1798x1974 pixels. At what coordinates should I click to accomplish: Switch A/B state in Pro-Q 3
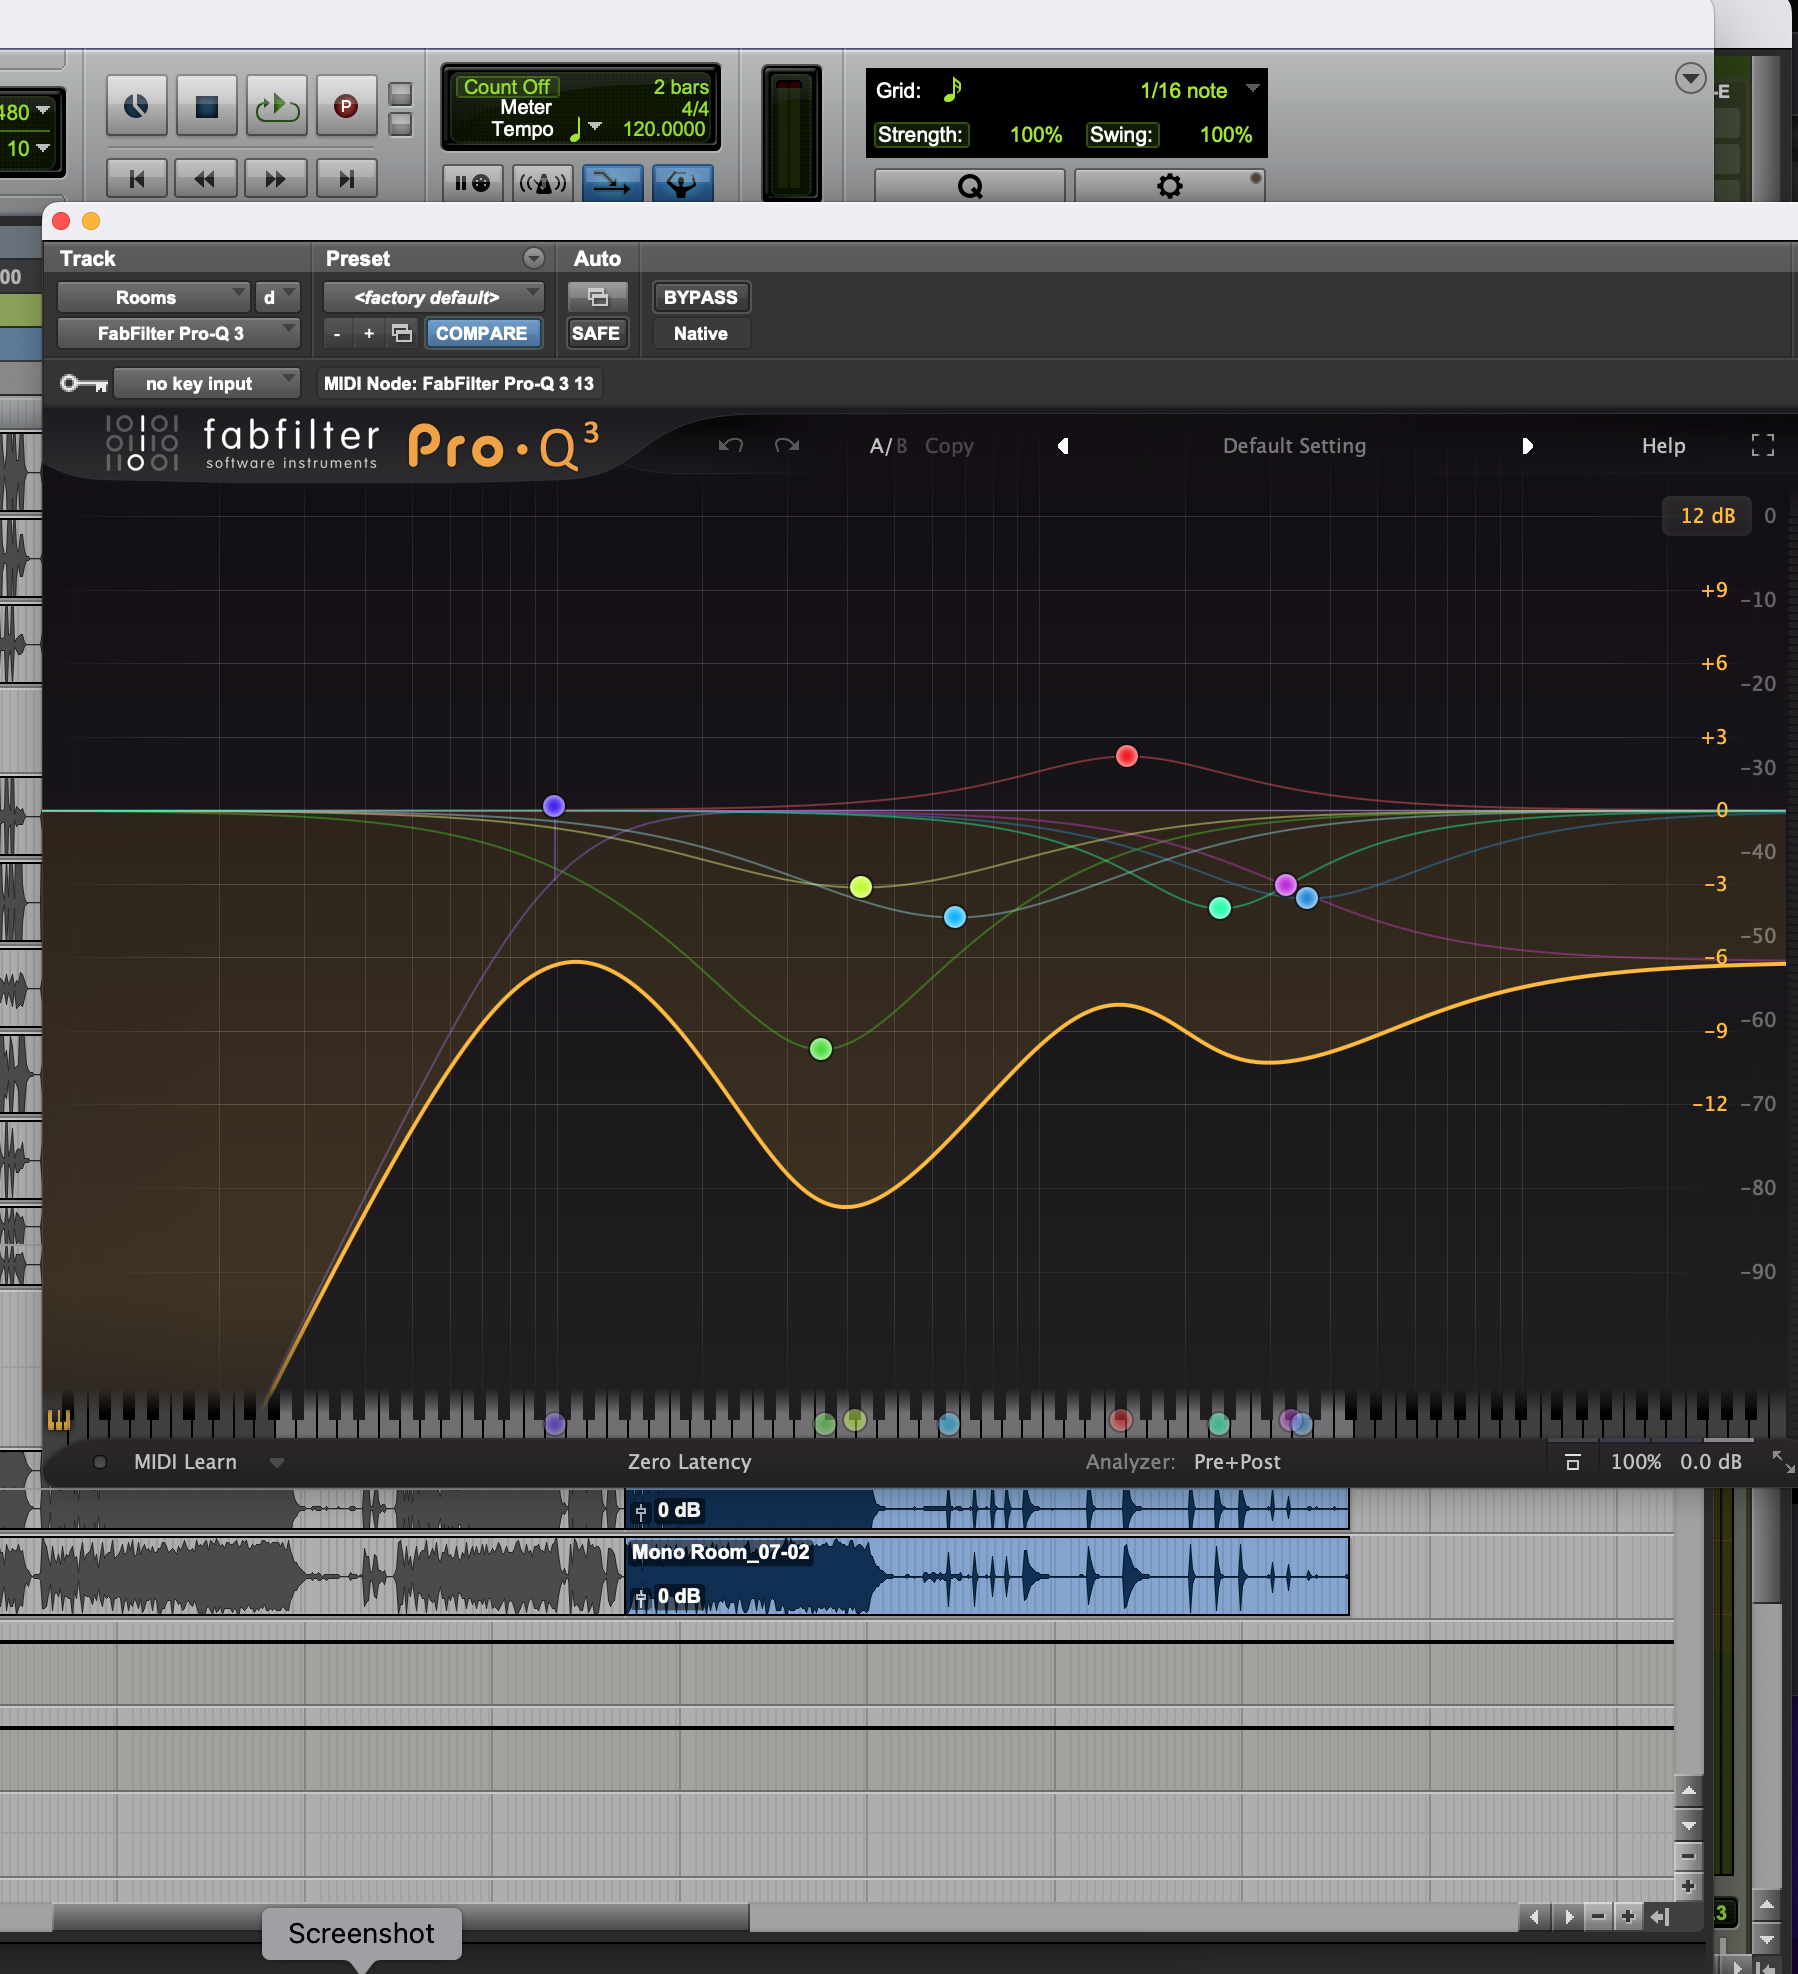click(888, 446)
